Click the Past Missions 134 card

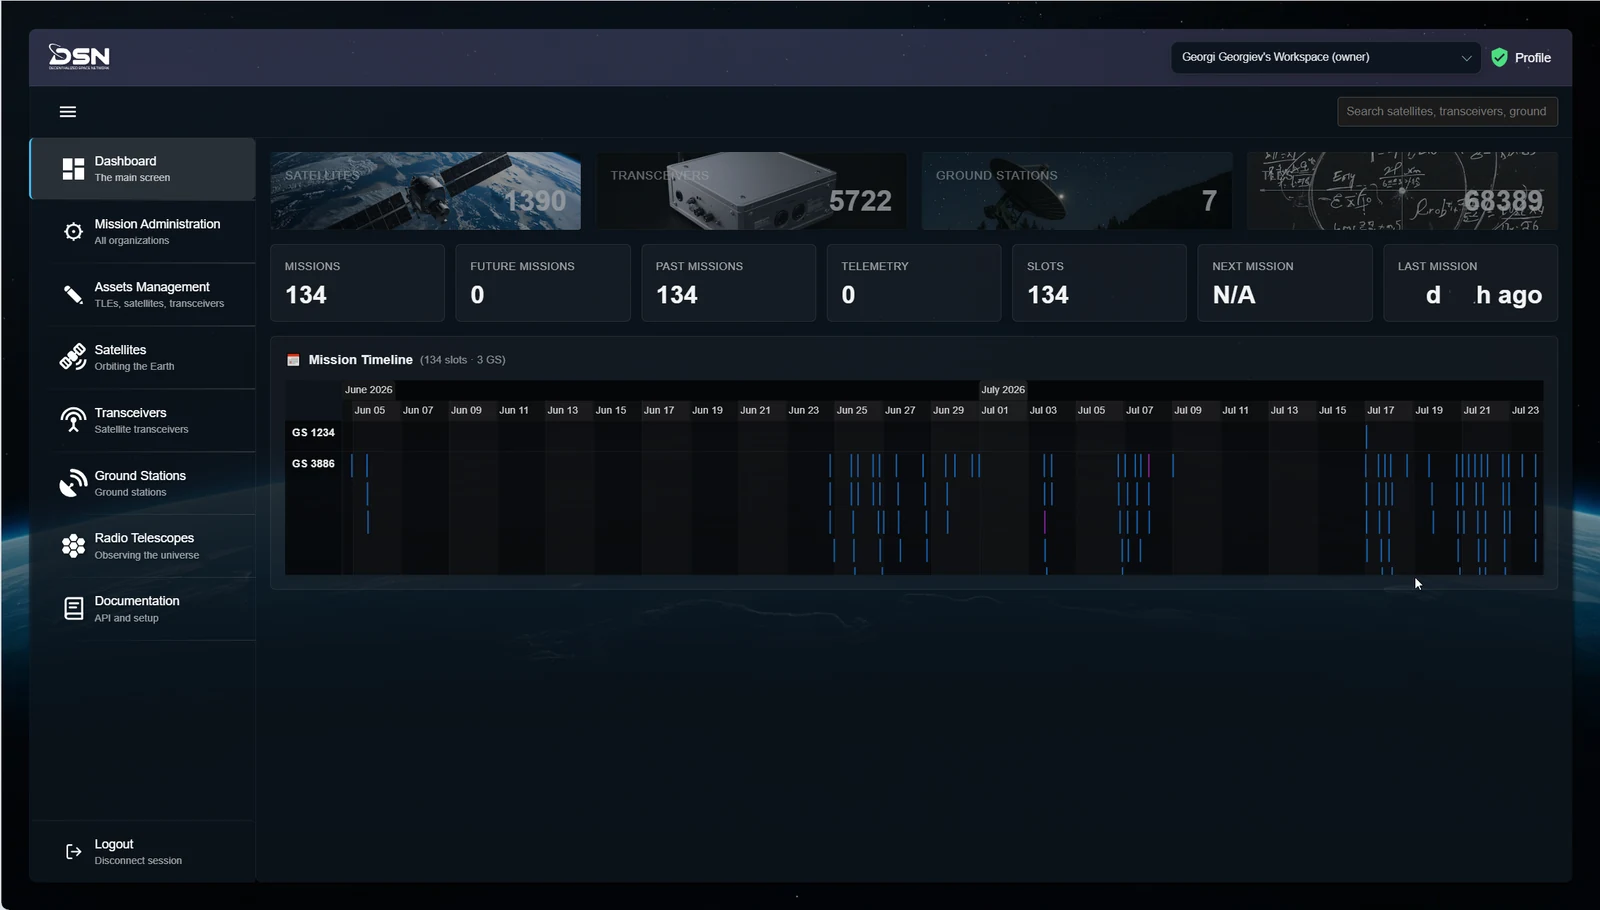pos(728,283)
